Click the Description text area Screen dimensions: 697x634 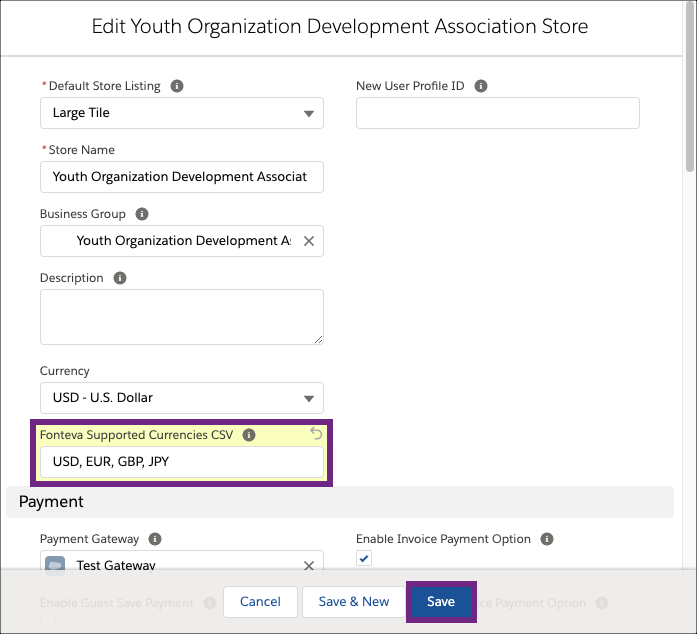(x=182, y=317)
